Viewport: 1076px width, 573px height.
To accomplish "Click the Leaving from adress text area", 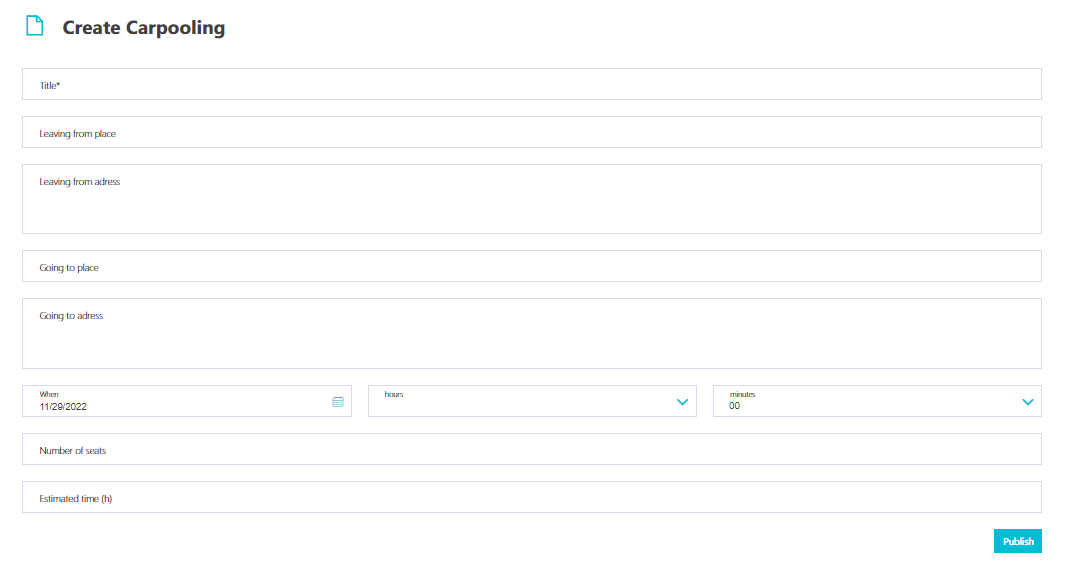I will pyautogui.click(x=532, y=199).
